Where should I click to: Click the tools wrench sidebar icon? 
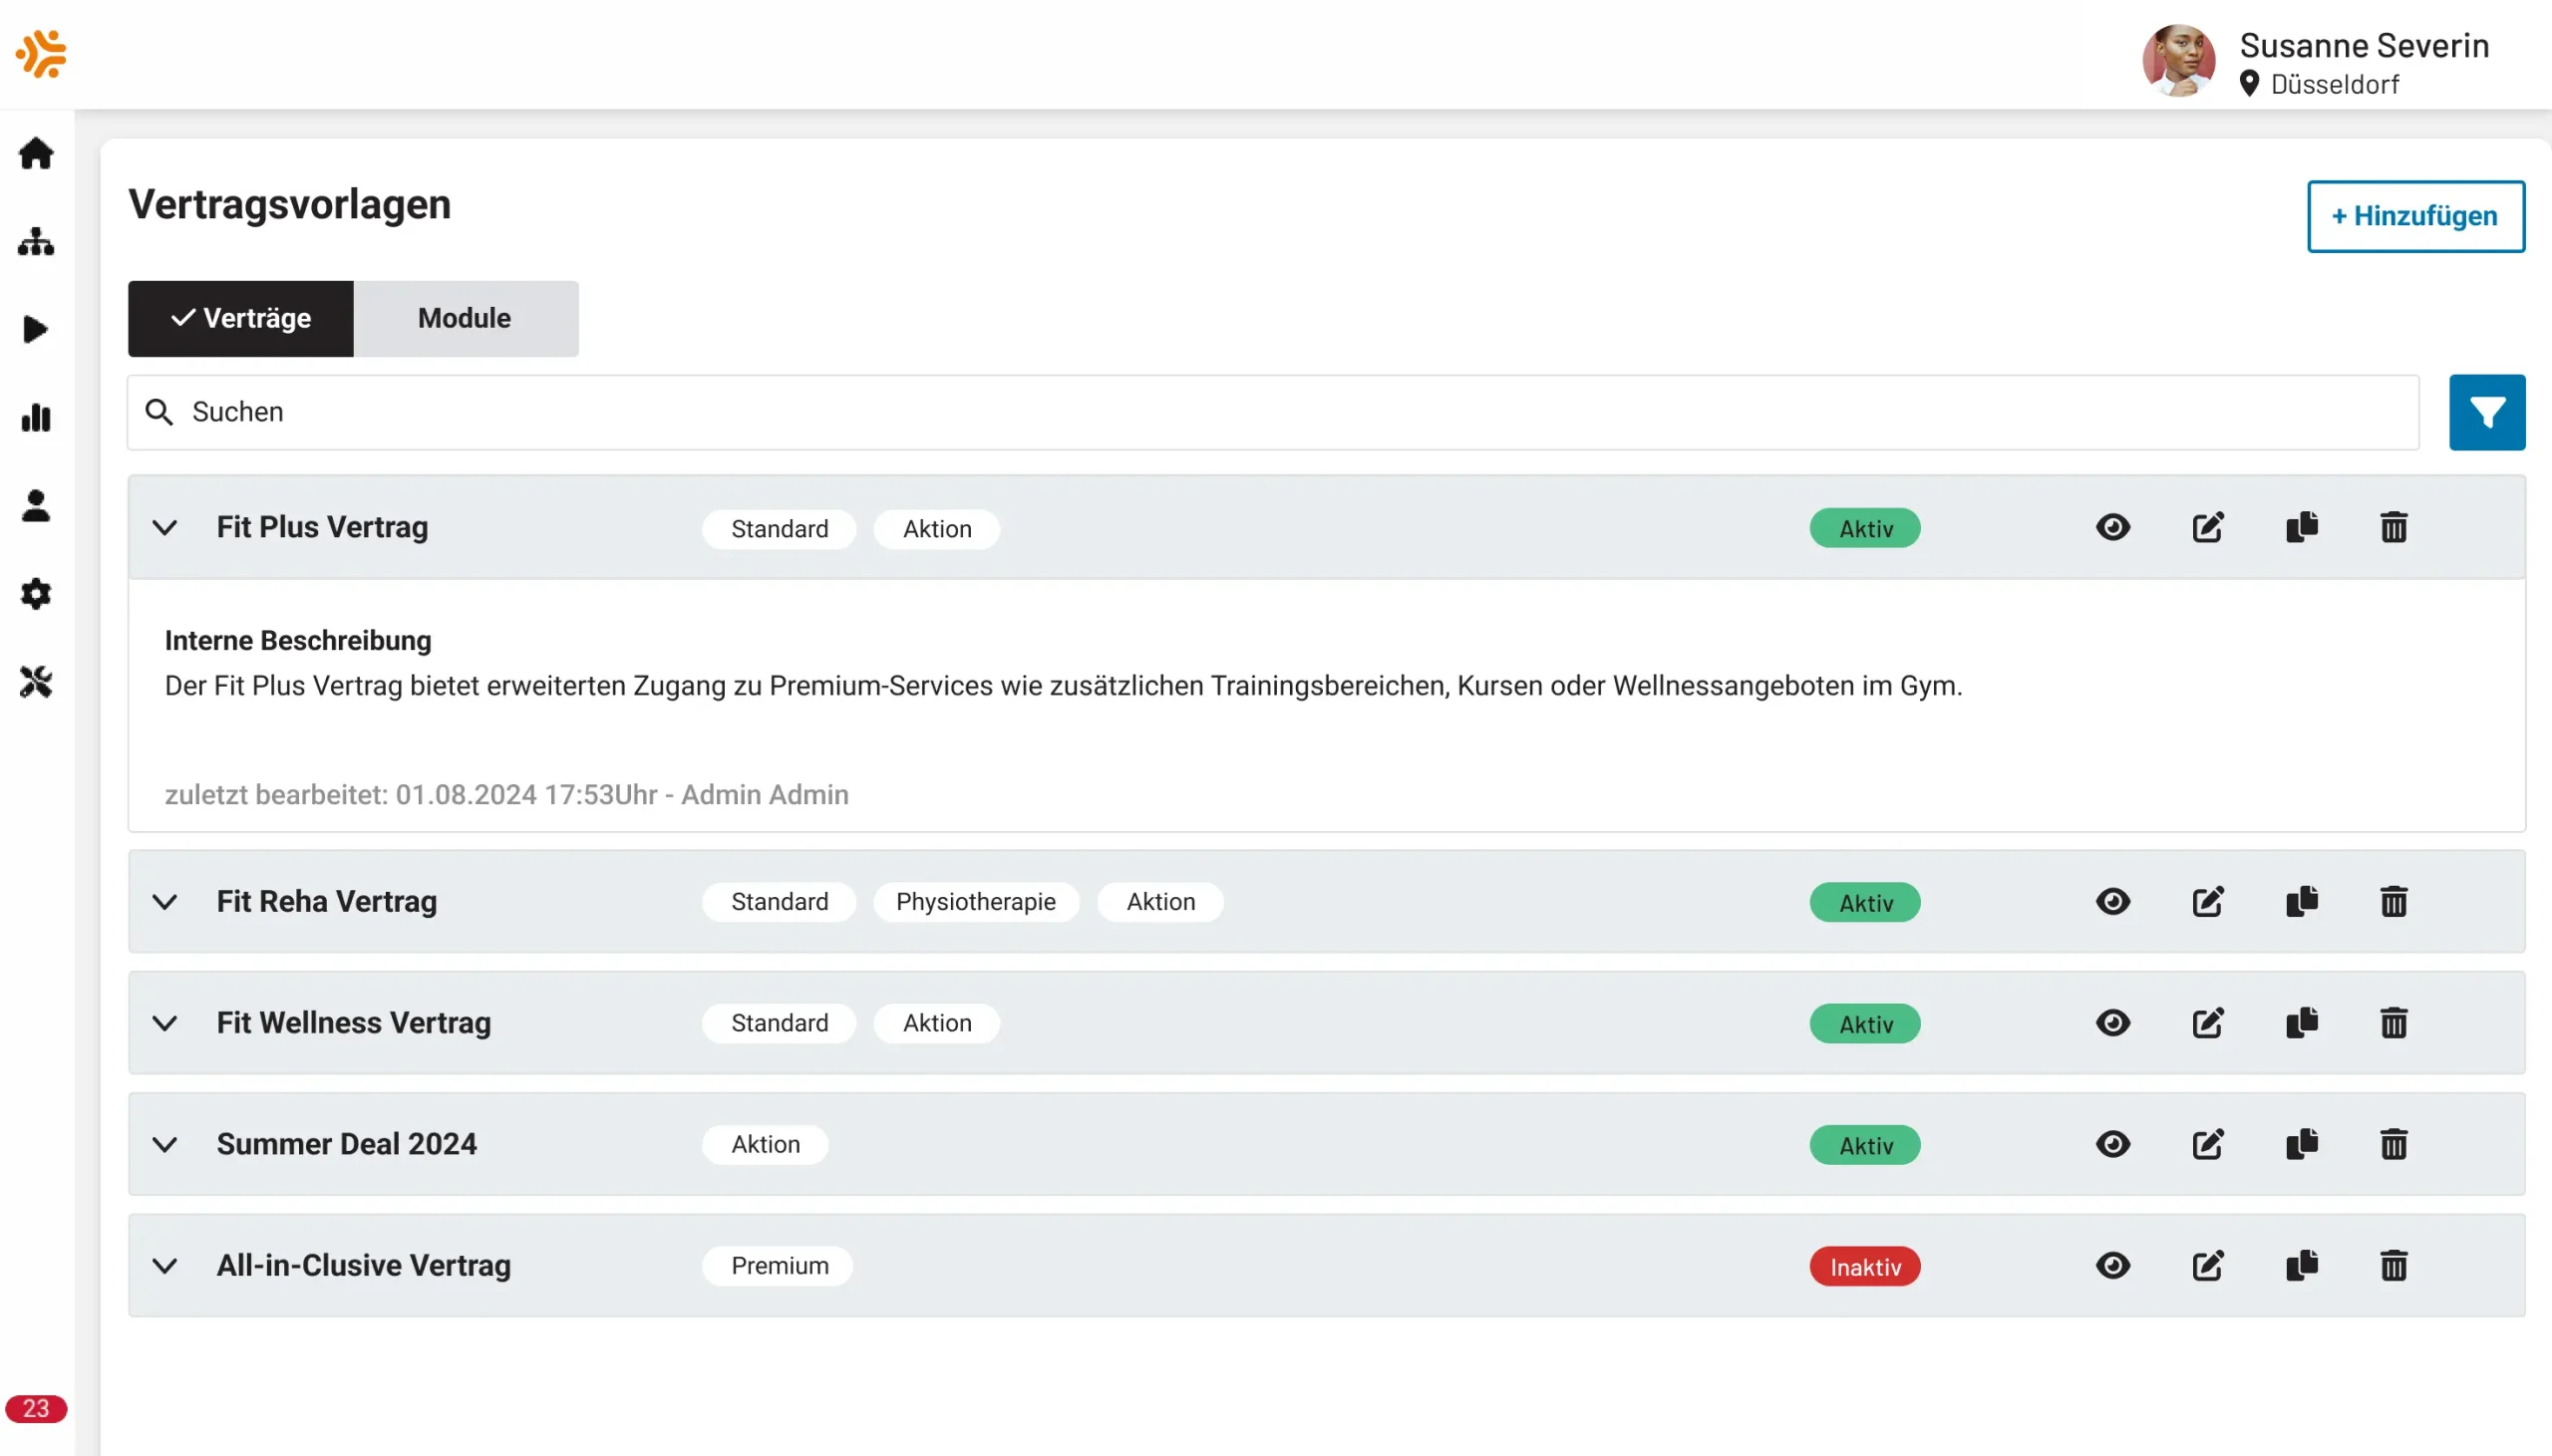pos(36,682)
